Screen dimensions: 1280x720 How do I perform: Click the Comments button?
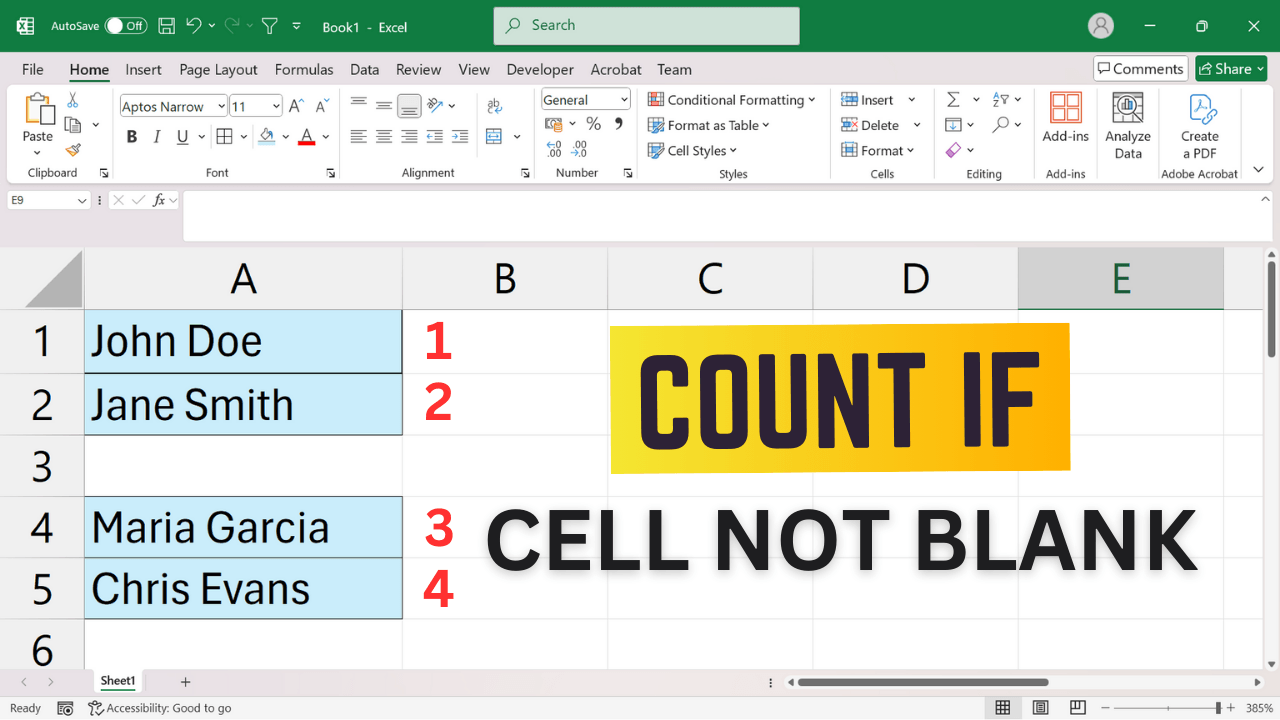click(x=1140, y=68)
